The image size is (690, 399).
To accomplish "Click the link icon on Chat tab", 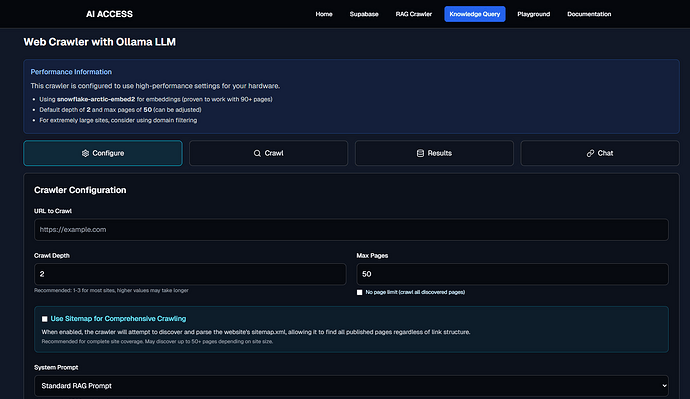I will click(x=590, y=153).
